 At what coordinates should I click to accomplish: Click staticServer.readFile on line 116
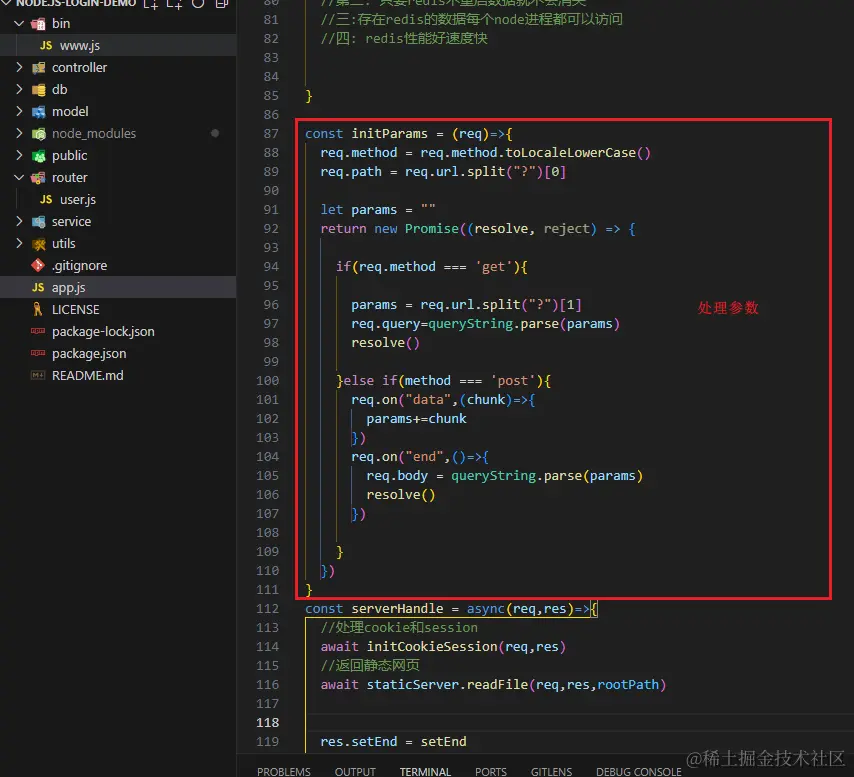click(447, 684)
